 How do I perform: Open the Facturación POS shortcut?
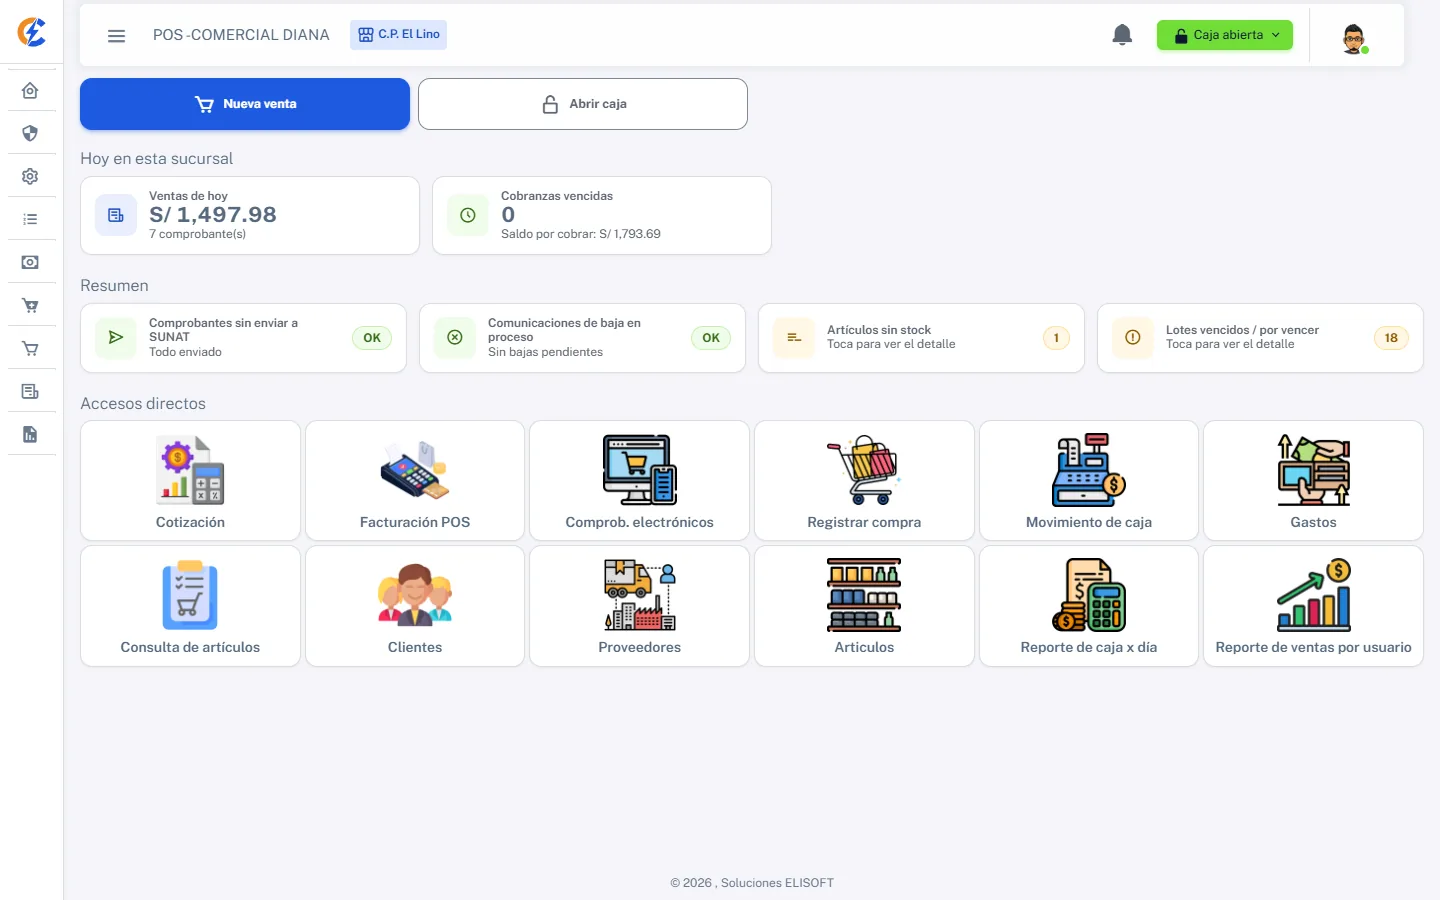(x=415, y=481)
